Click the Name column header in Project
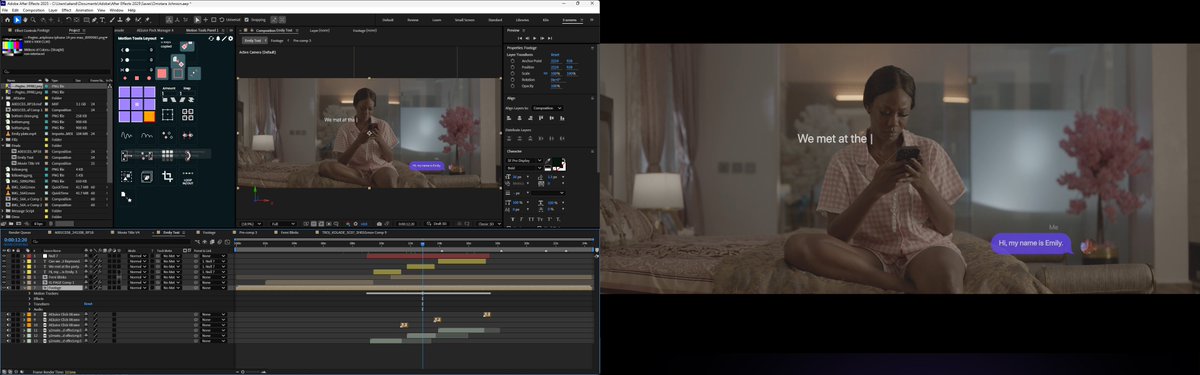Image resolution: width=1200 pixels, height=375 pixels. [x=10, y=80]
